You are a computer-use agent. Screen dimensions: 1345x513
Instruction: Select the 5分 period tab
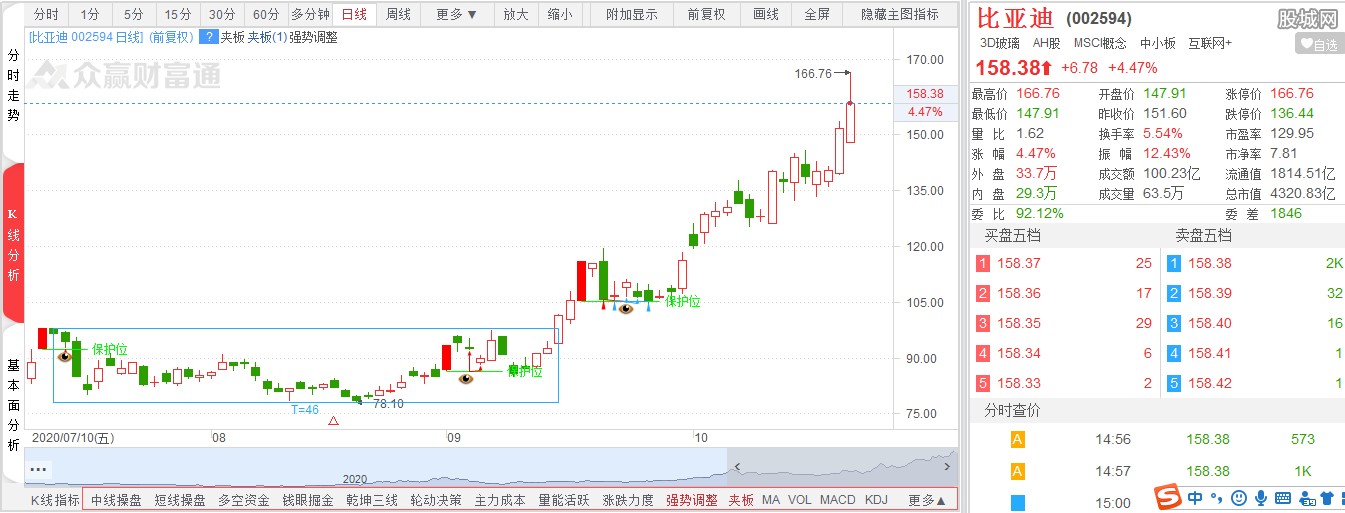pos(134,14)
